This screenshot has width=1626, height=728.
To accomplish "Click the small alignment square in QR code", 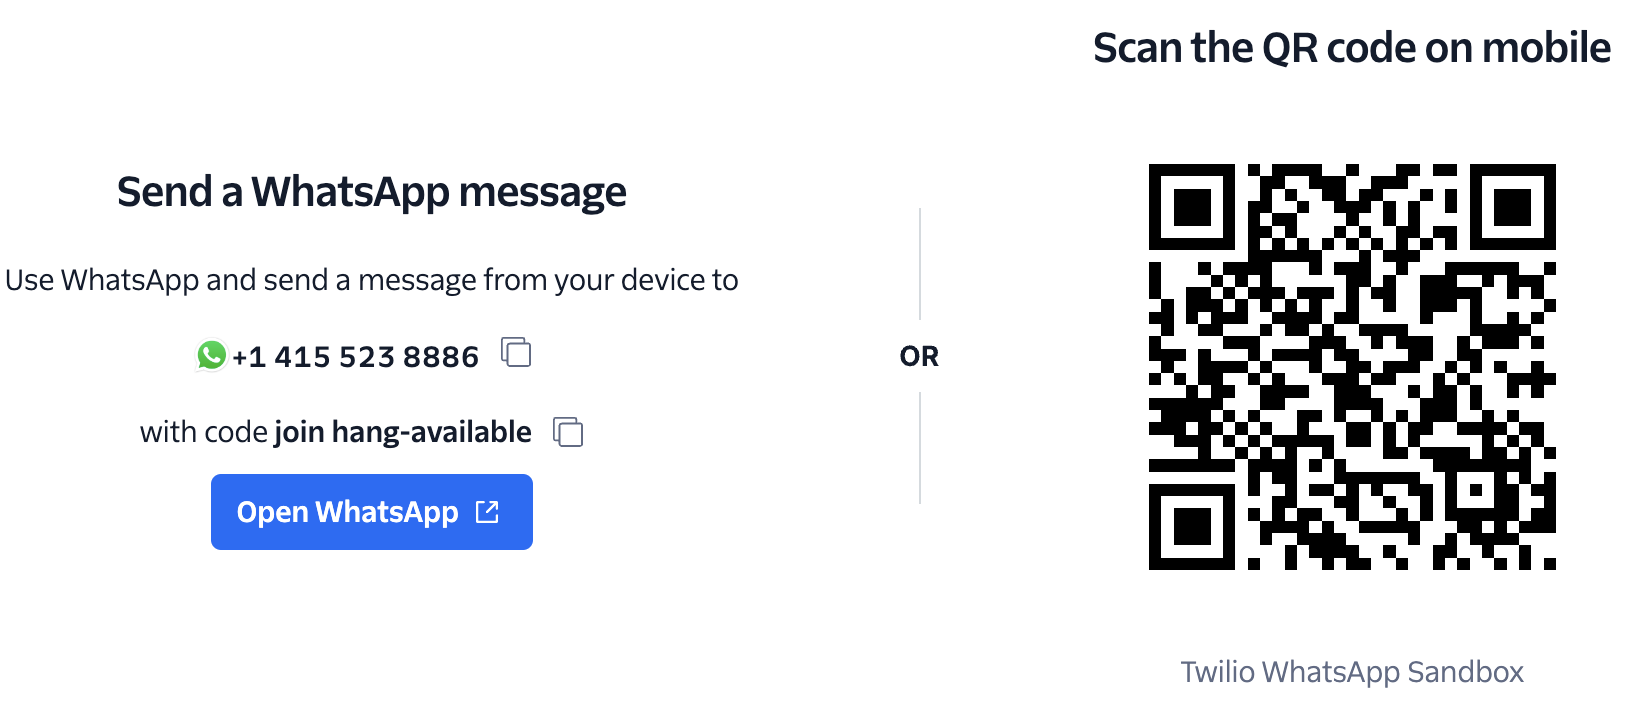I will (x=1474, y=489).
